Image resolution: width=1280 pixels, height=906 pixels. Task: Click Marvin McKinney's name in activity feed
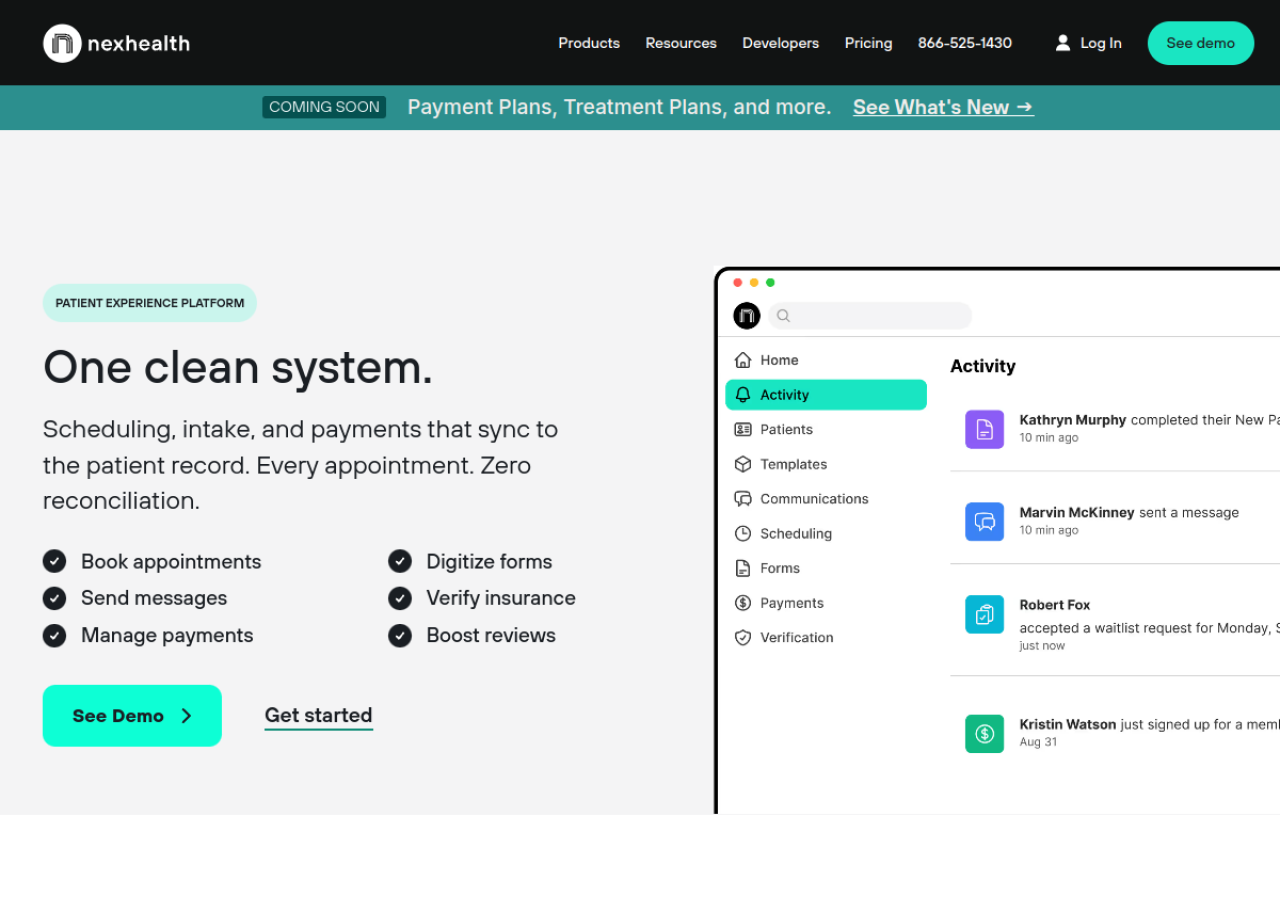(1077, 512)
